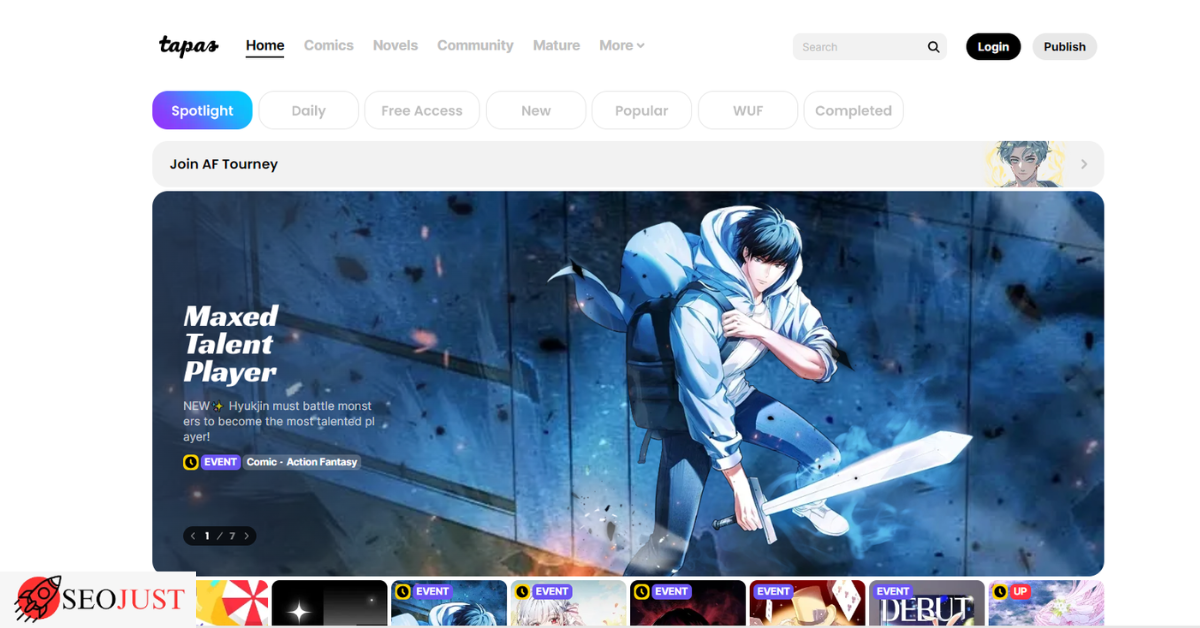Open the tapas logo homepage link
The image size is (1200, 628).
tap(188, 46)
